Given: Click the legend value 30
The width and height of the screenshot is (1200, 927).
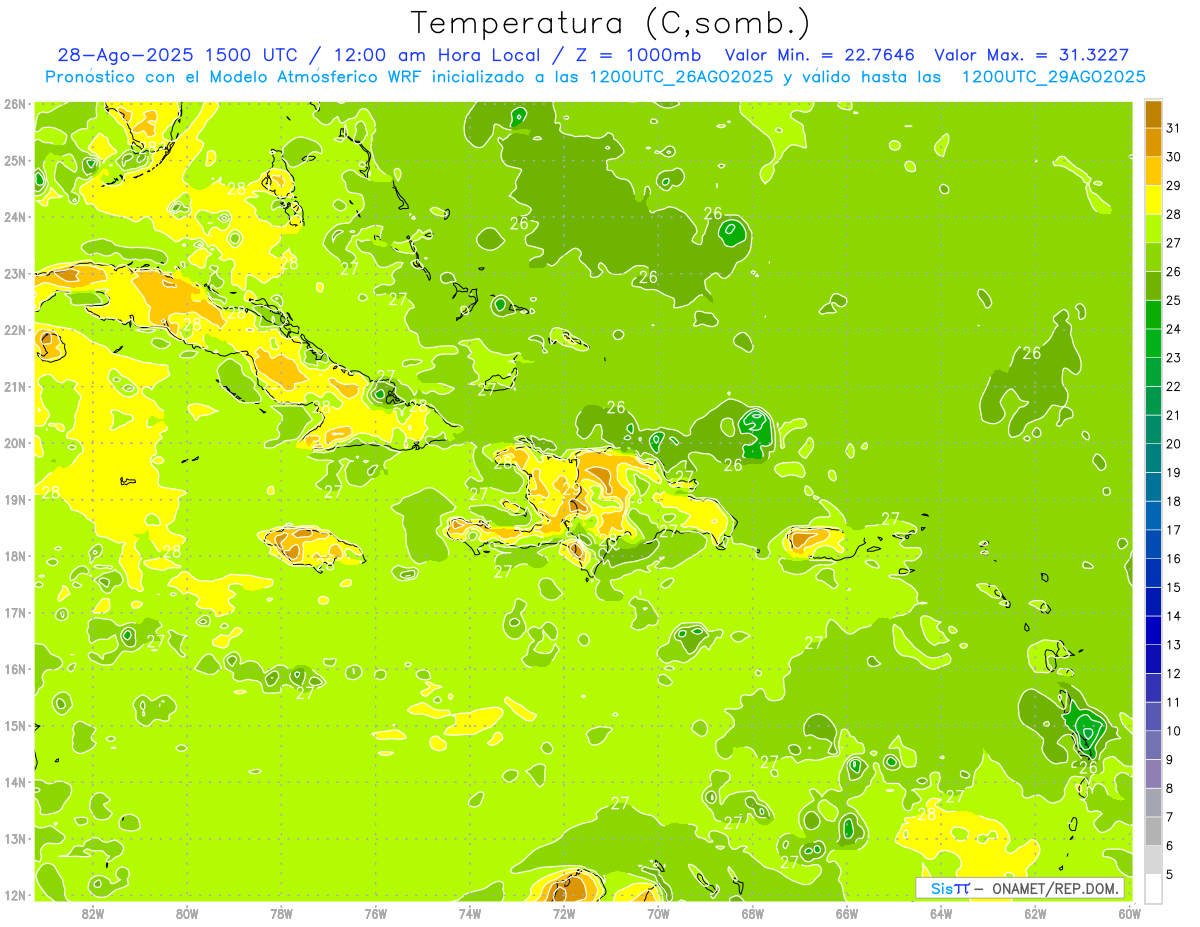Looking at the screenshot, I should pyautogui.click(x=1174, y=156).
